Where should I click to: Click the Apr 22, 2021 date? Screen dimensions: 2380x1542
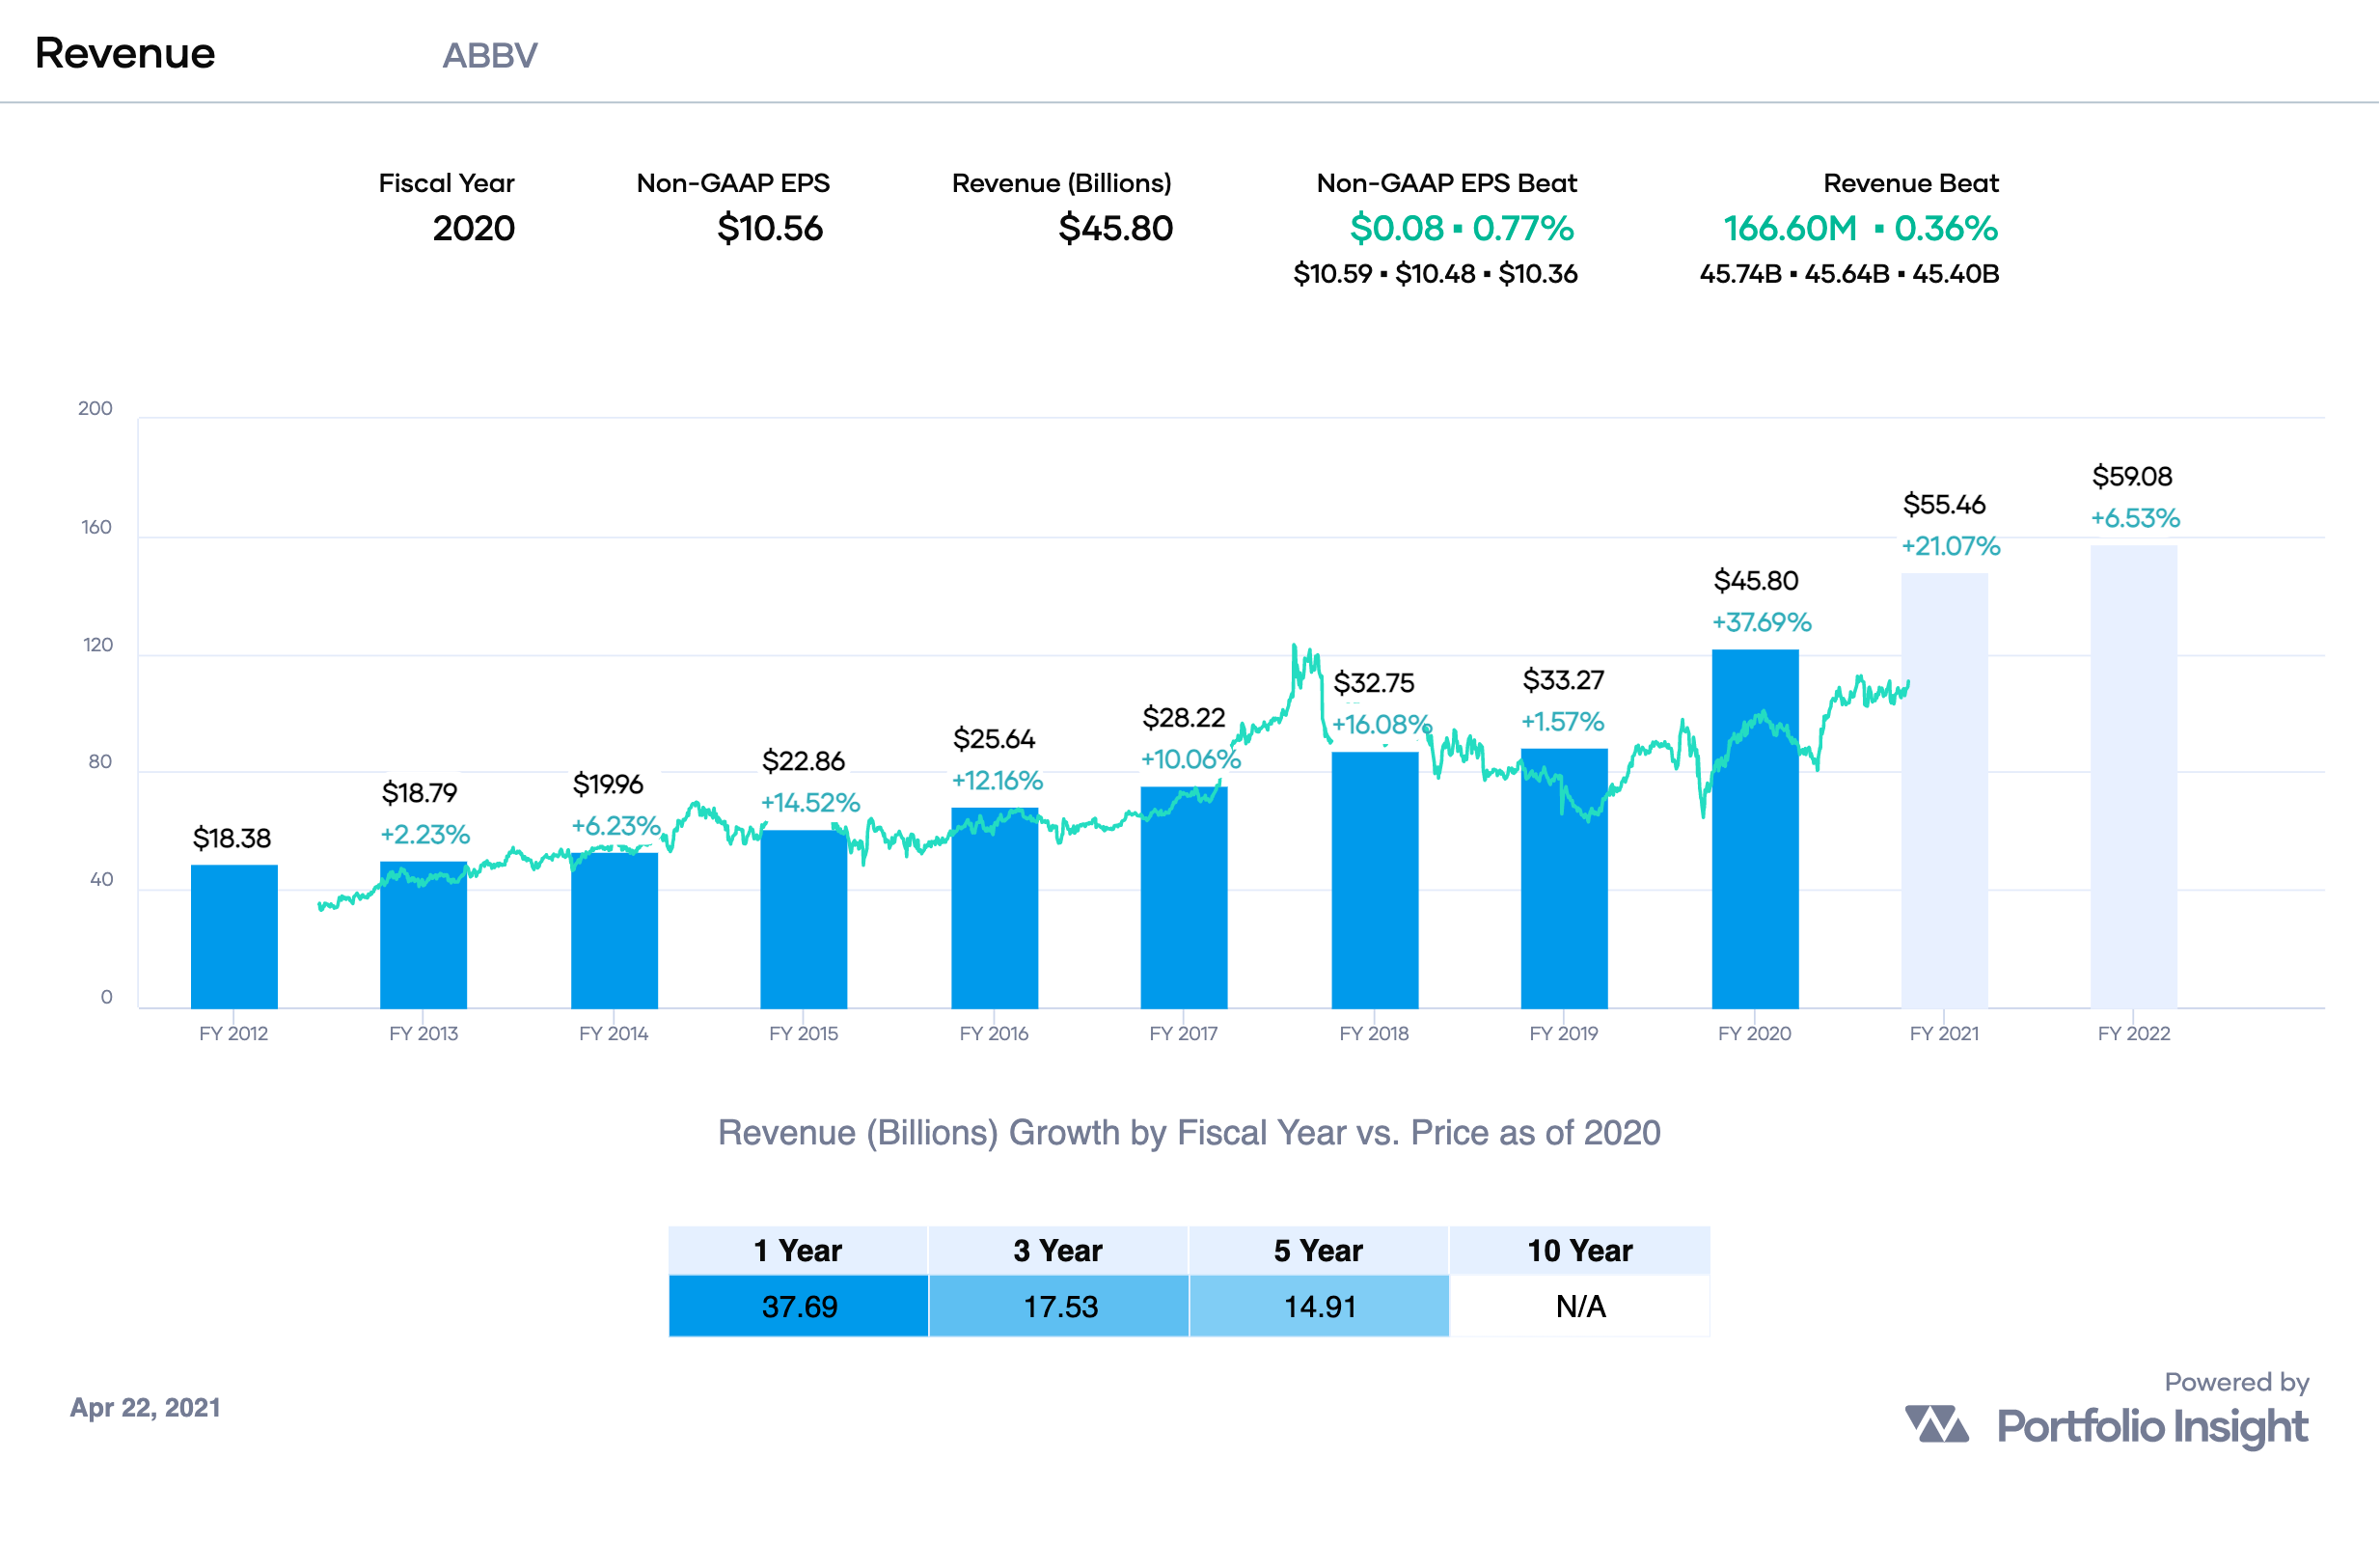145,1408
